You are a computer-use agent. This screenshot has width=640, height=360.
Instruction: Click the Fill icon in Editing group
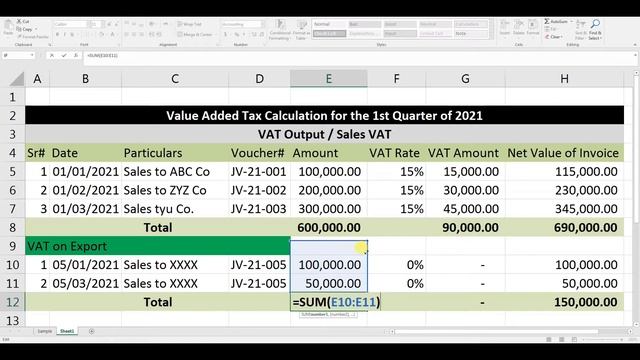click(x=547, y=29)
